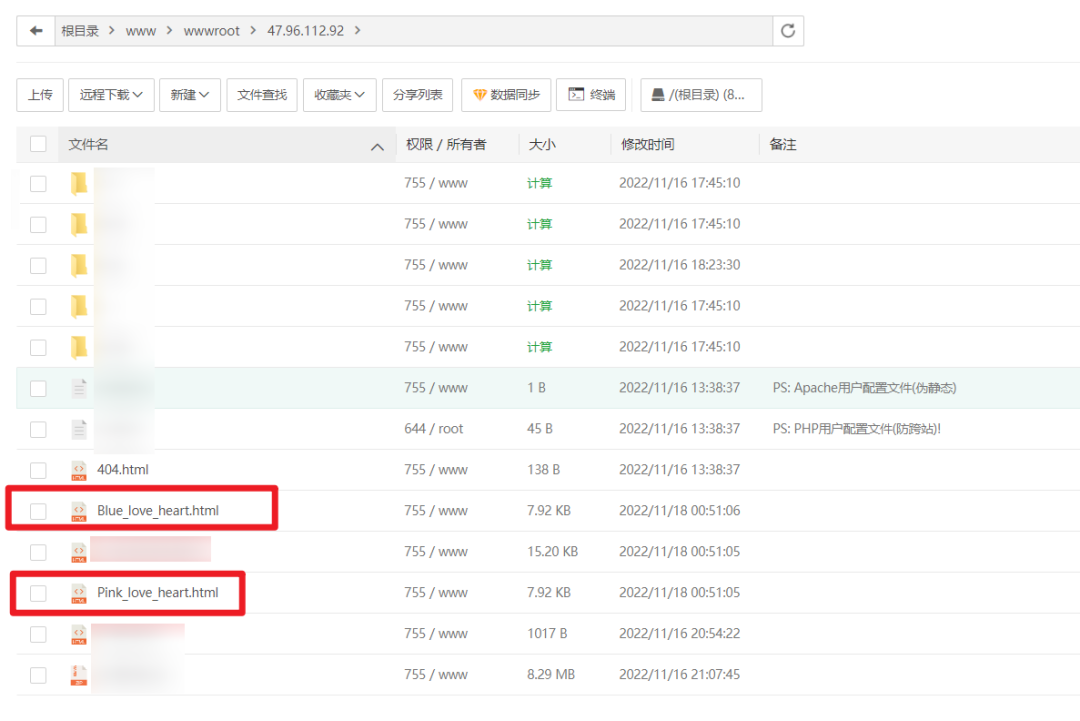The image size is (1080, 721).
Task: Check the Pink_love_heart.html checkbox
Action: [38, 593]
